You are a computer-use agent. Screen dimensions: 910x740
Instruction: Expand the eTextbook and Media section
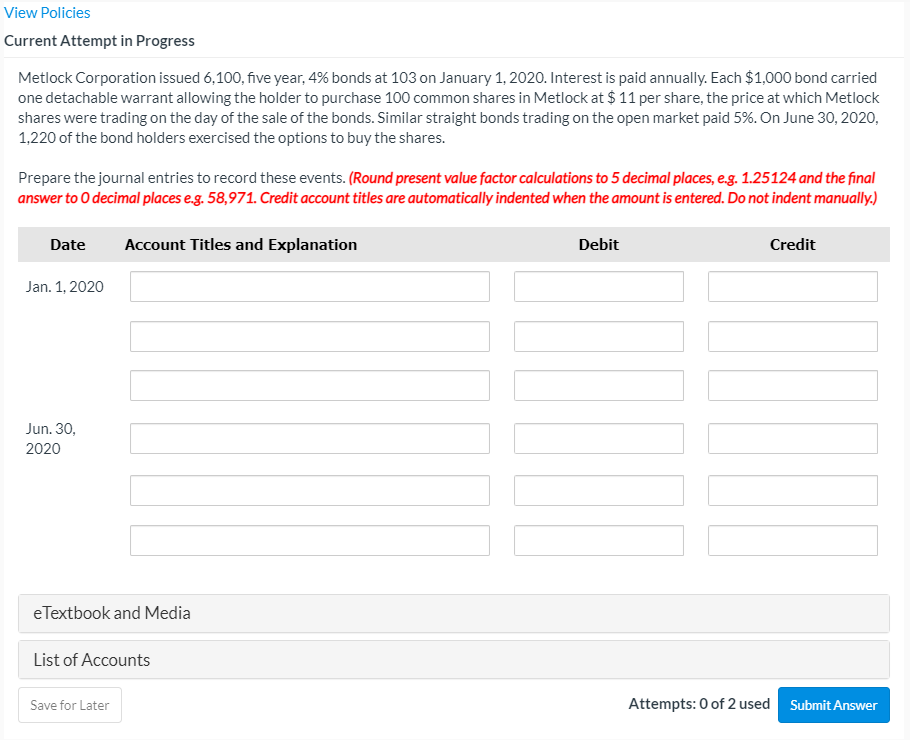tap(112, 613)
